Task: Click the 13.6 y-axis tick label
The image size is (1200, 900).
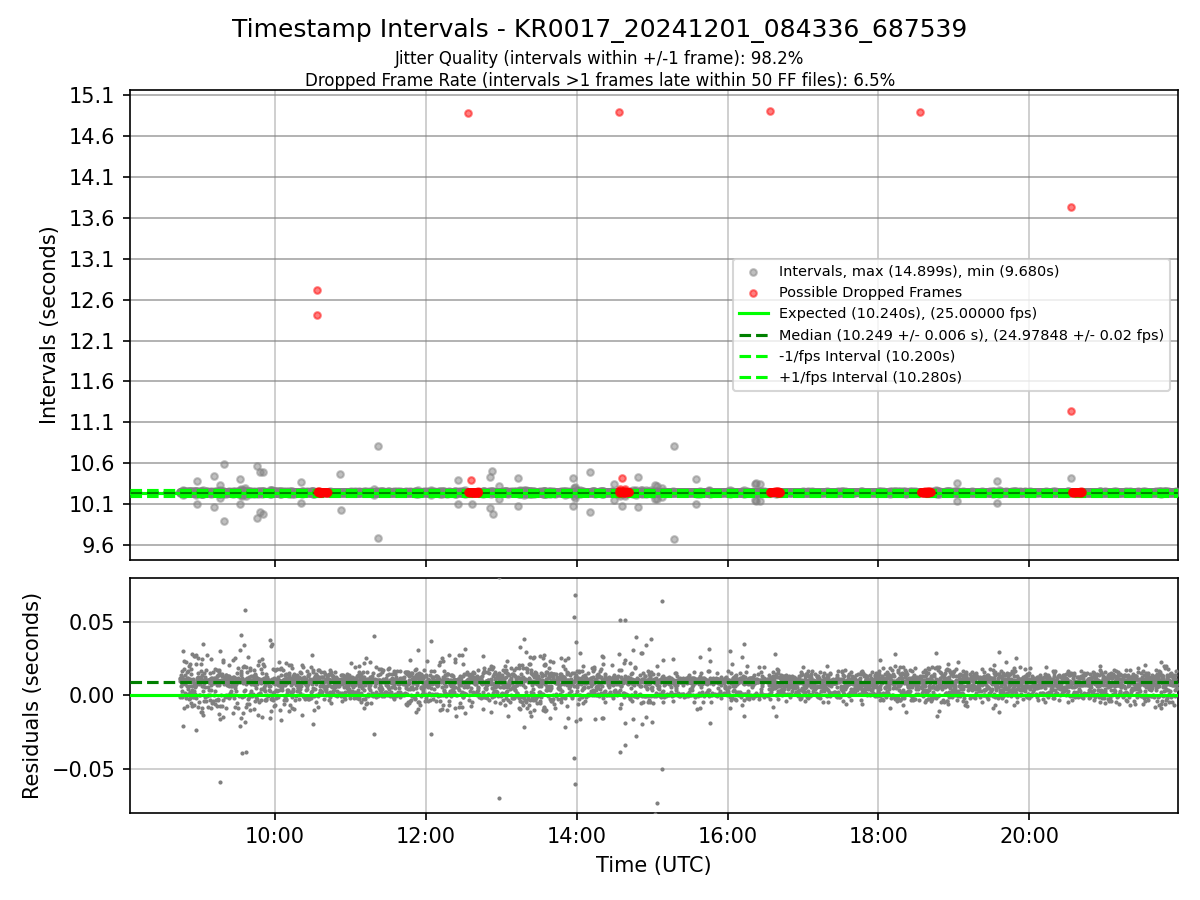Action: click(x=92, y=219)
